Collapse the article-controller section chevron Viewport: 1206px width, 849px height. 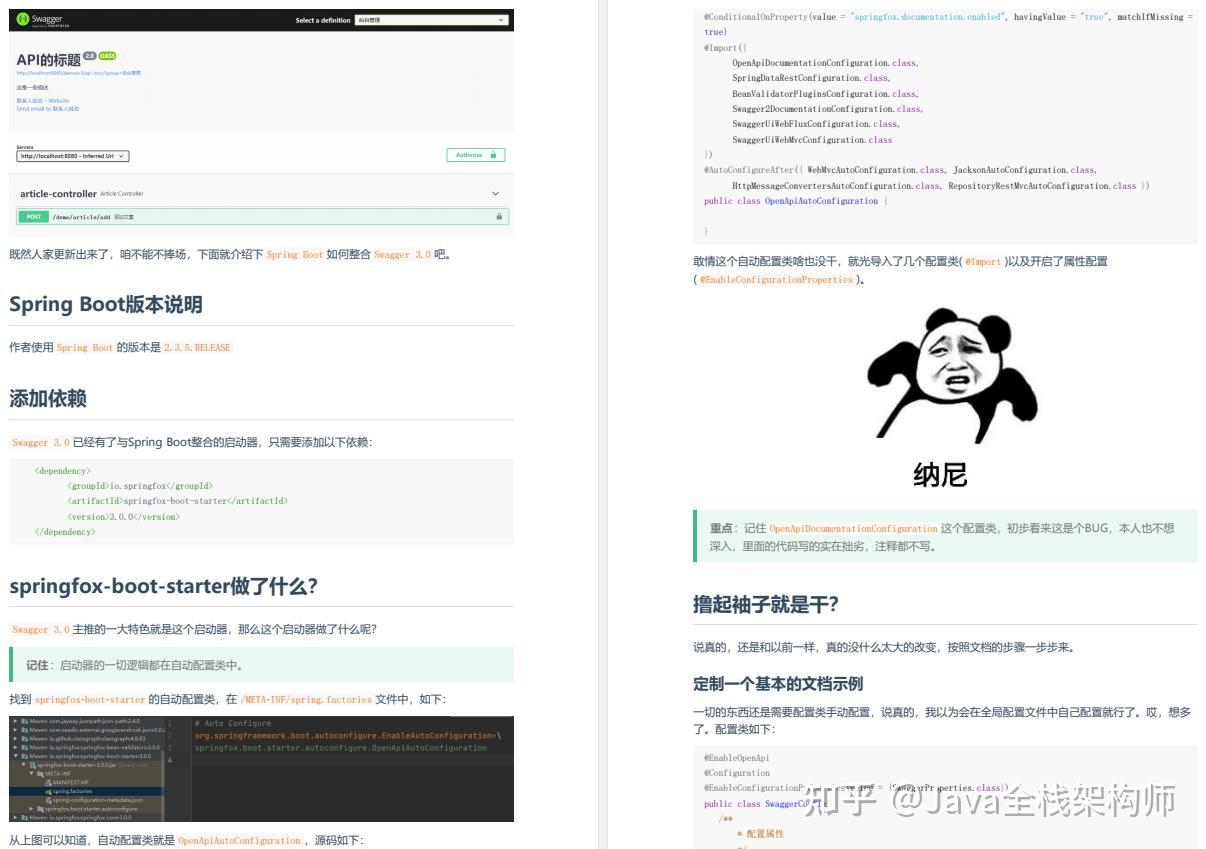click(x=495, y=193)
